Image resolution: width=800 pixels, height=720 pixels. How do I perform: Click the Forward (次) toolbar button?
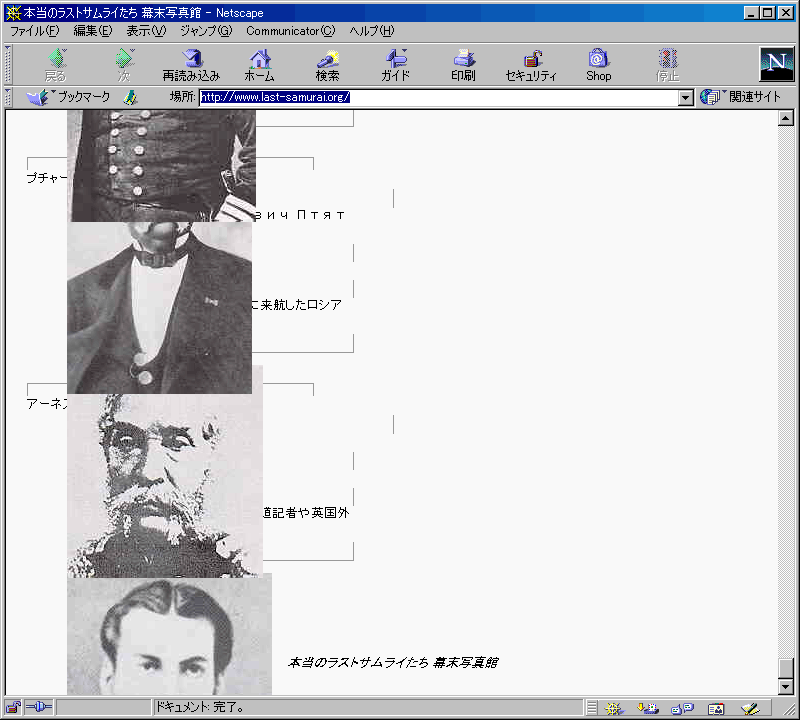[x=124, y=65]
